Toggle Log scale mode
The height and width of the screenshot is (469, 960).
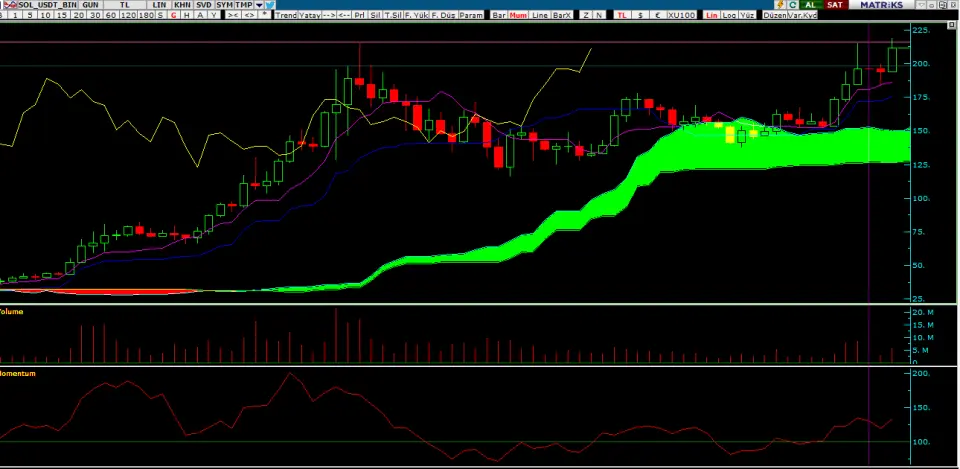click(x=729, y=16)
